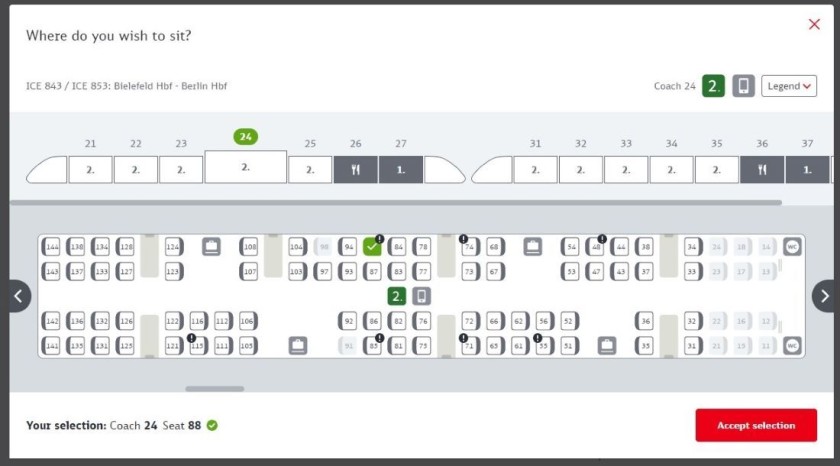840x466 pixels.
Task: Select first class coach 27
Action: pos(400,169)
